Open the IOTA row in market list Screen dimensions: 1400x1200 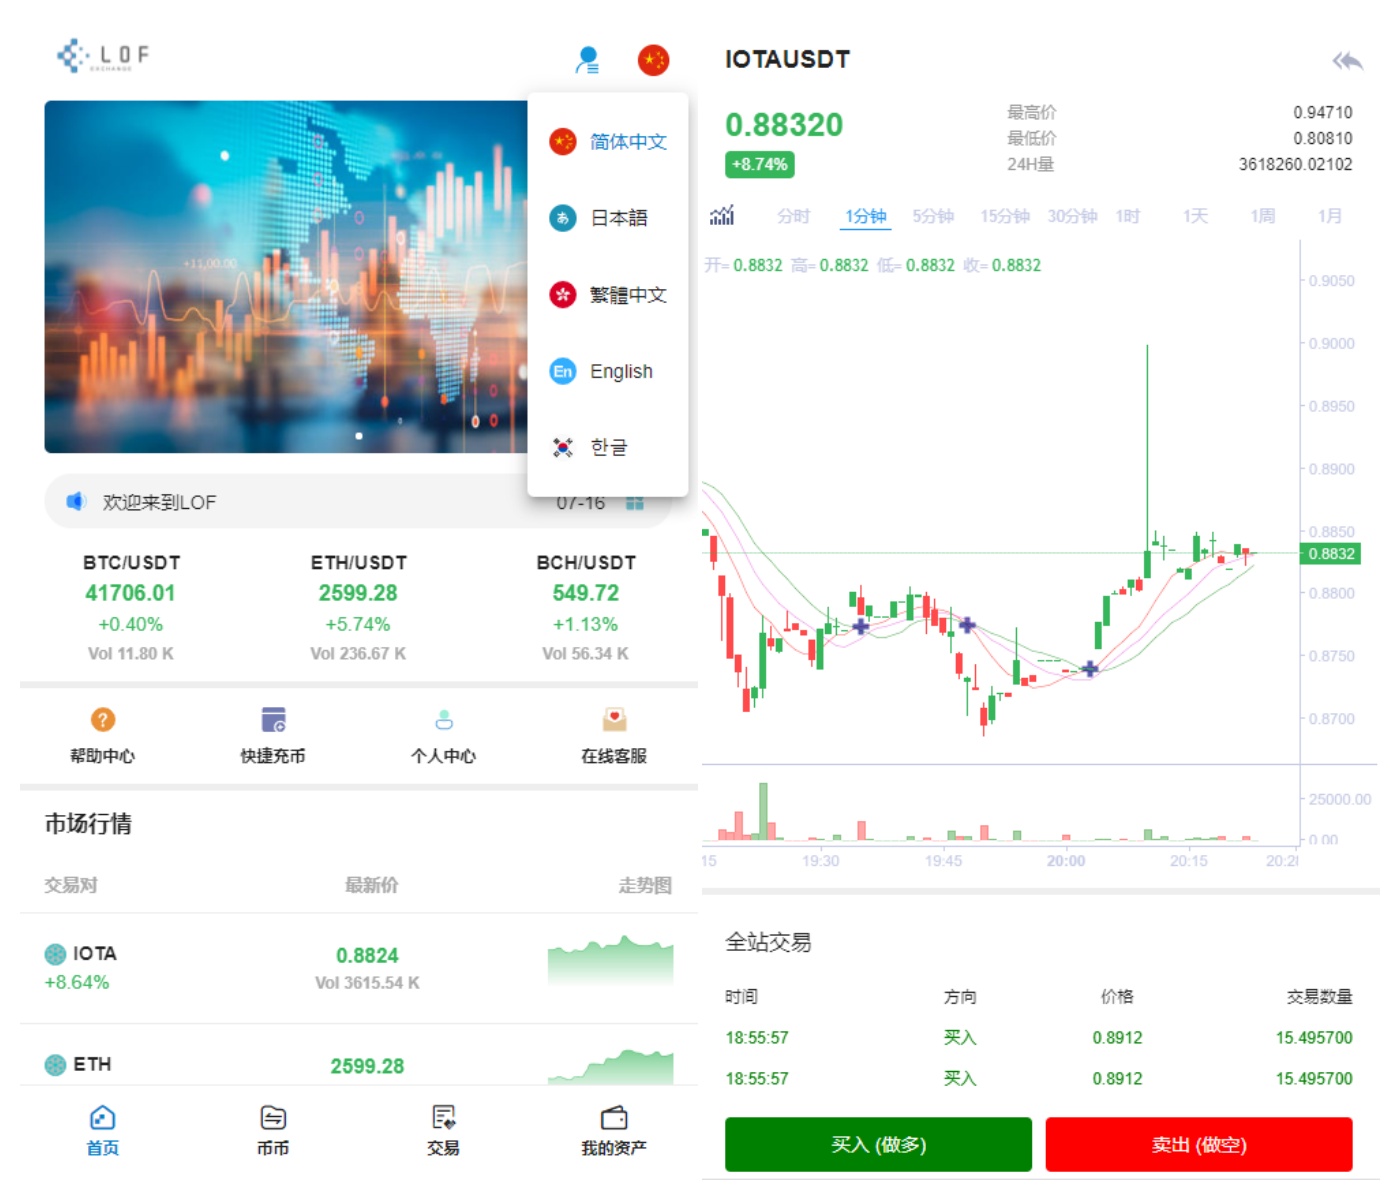(x=358, y=967)
